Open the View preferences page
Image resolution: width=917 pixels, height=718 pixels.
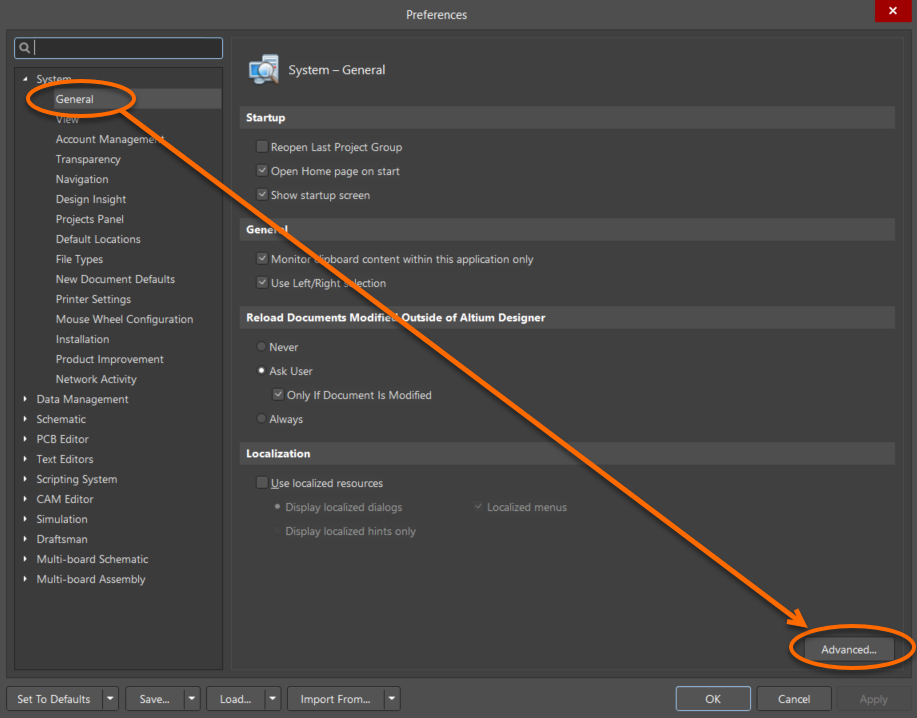tap(67, 119)
